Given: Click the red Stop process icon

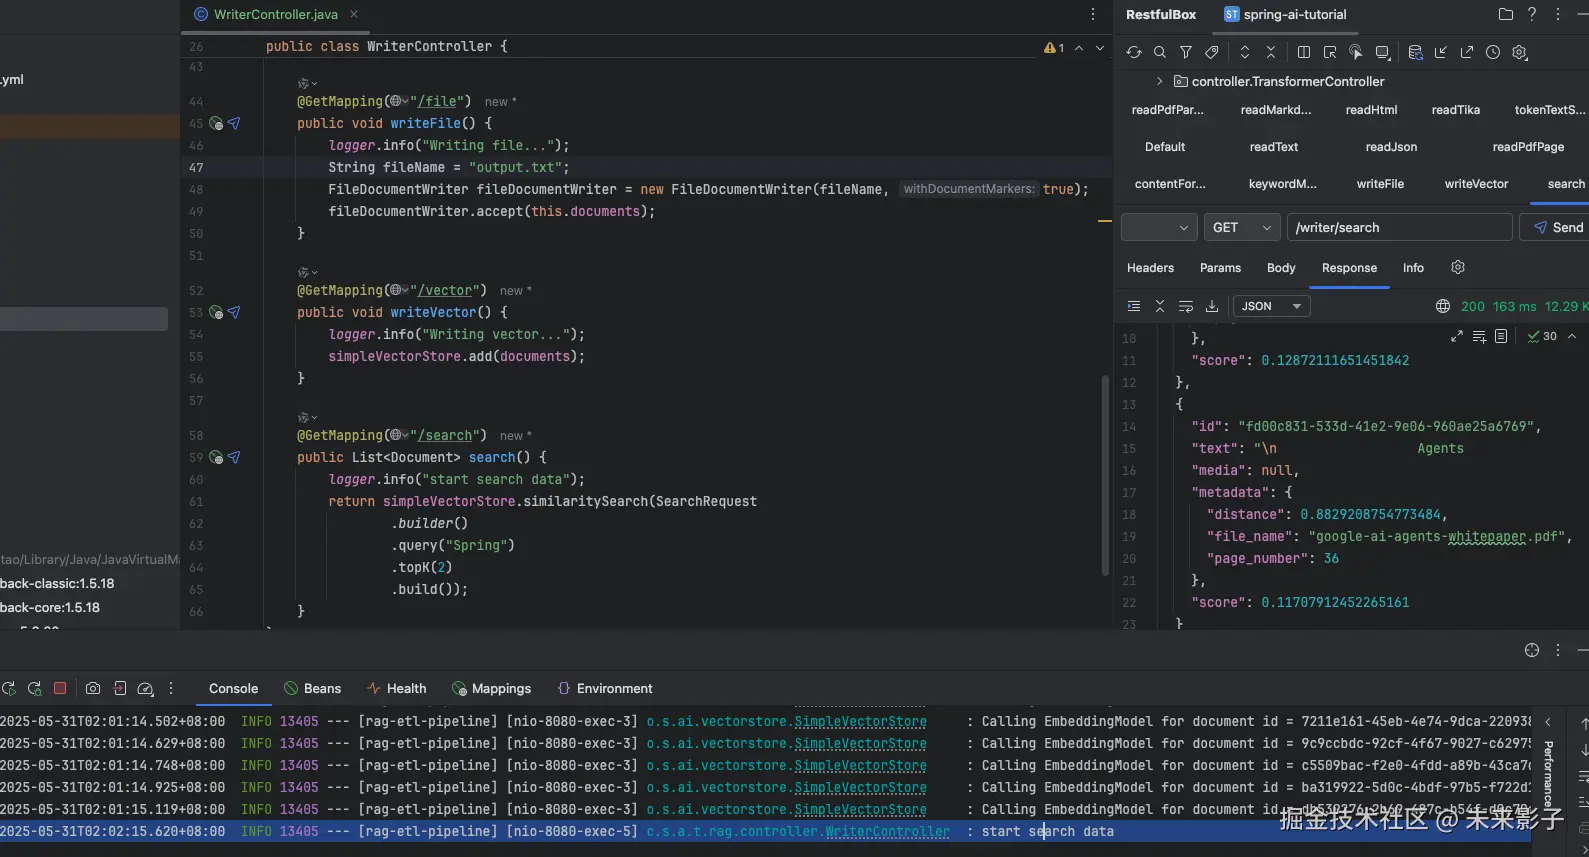Looking at the screenshot, I should point(60,688).
